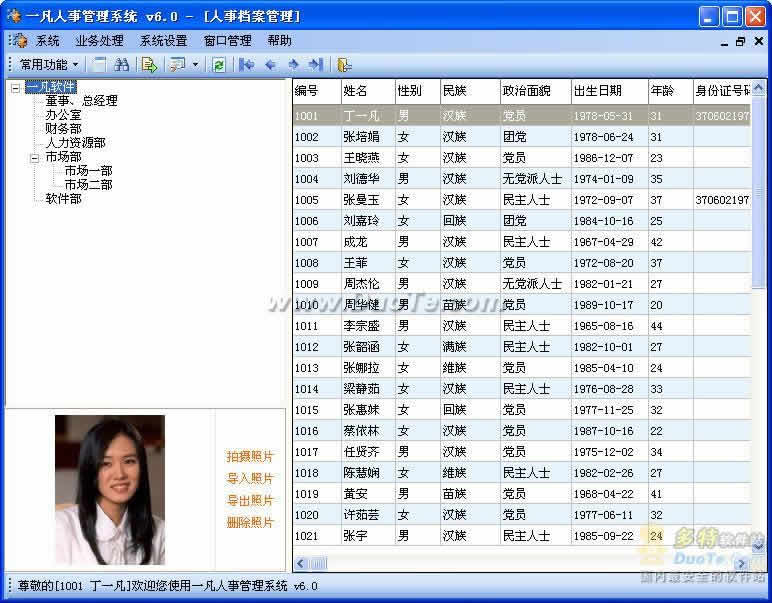Jump to last record arrow icon
Image resolution: width=772 pixels, height=603 pixels.
(316, 64)
